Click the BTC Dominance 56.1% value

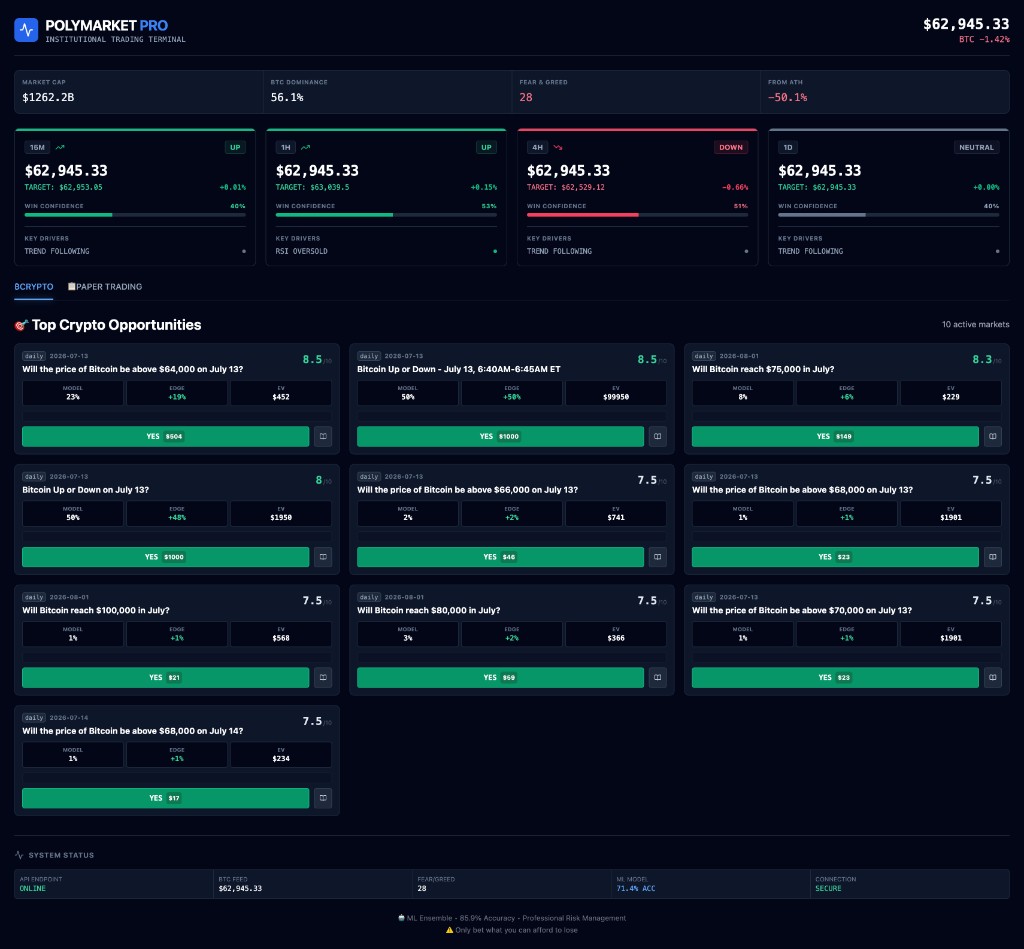(x=287, y=97)
